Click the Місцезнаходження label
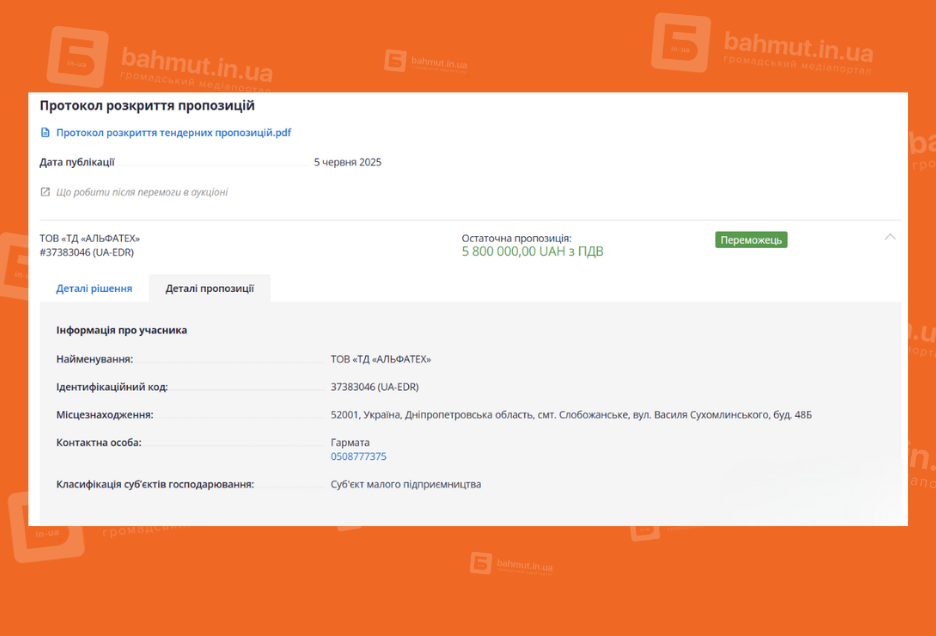The width and height of the screenshot is (936, 636). tap(104, 414)
